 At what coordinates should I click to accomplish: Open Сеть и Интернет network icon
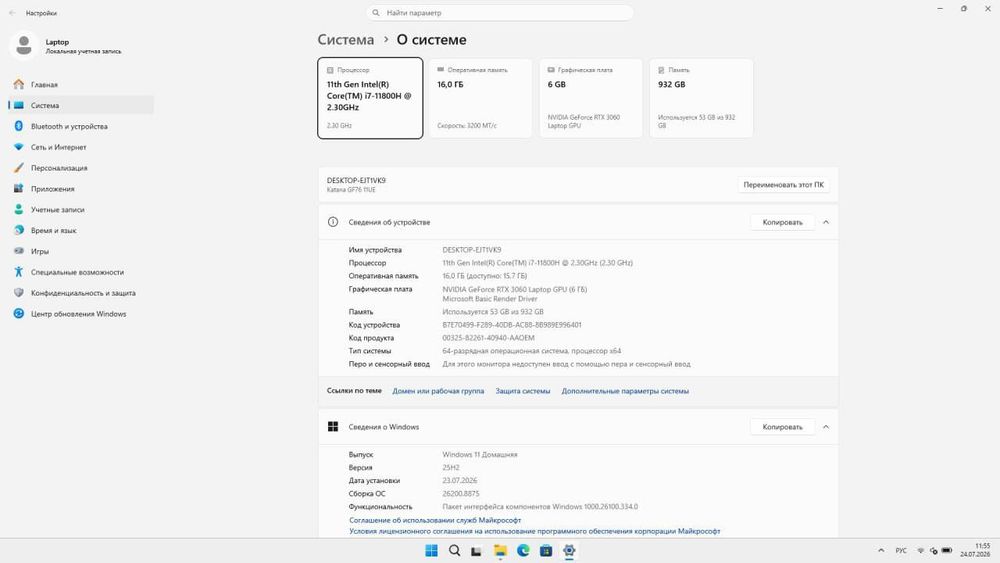(18, 147)
